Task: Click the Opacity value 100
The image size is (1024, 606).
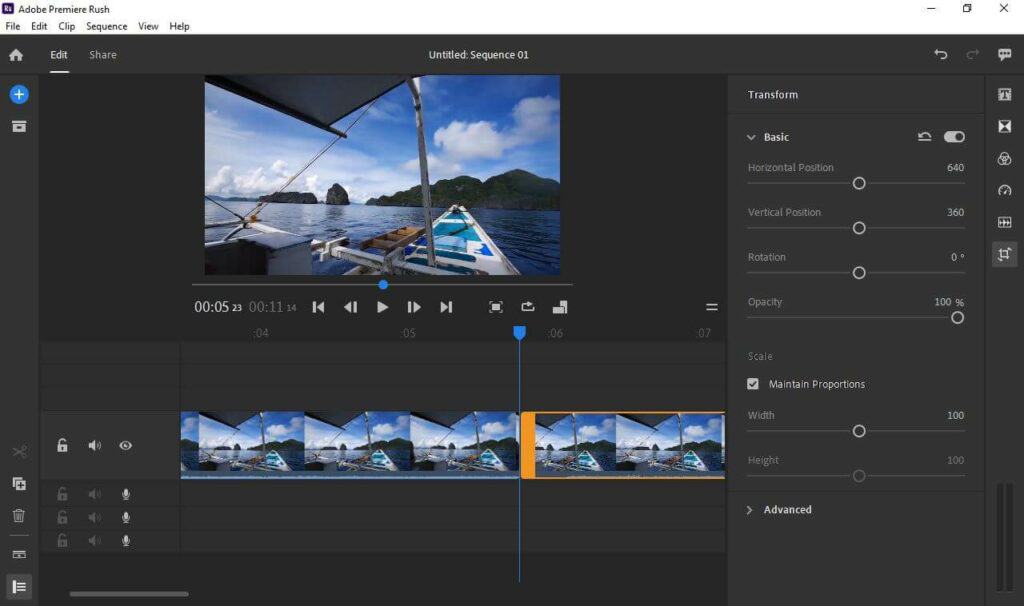Action: [x=942, y=302]
